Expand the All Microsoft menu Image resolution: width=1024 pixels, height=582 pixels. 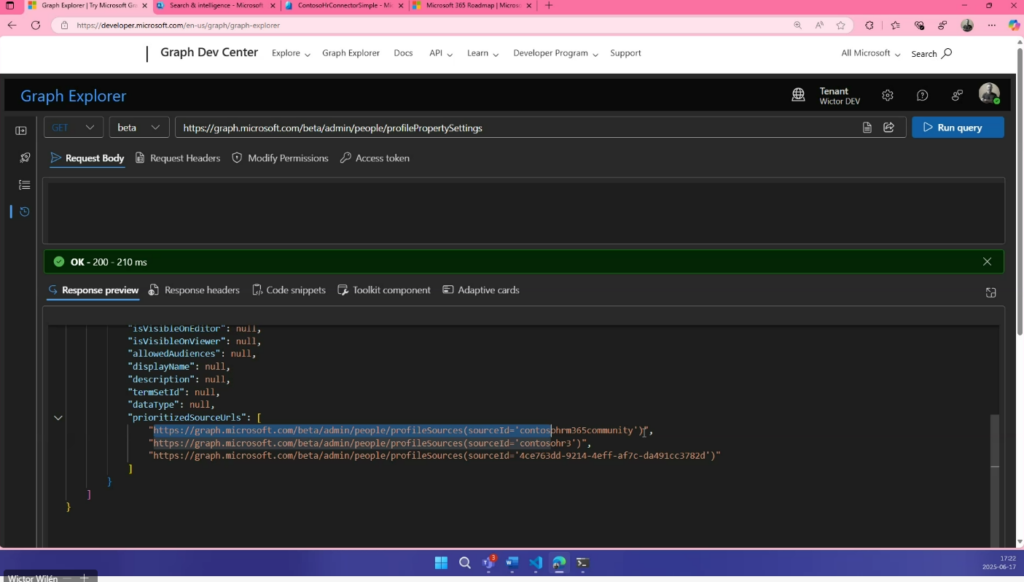(x=871, y=53)
